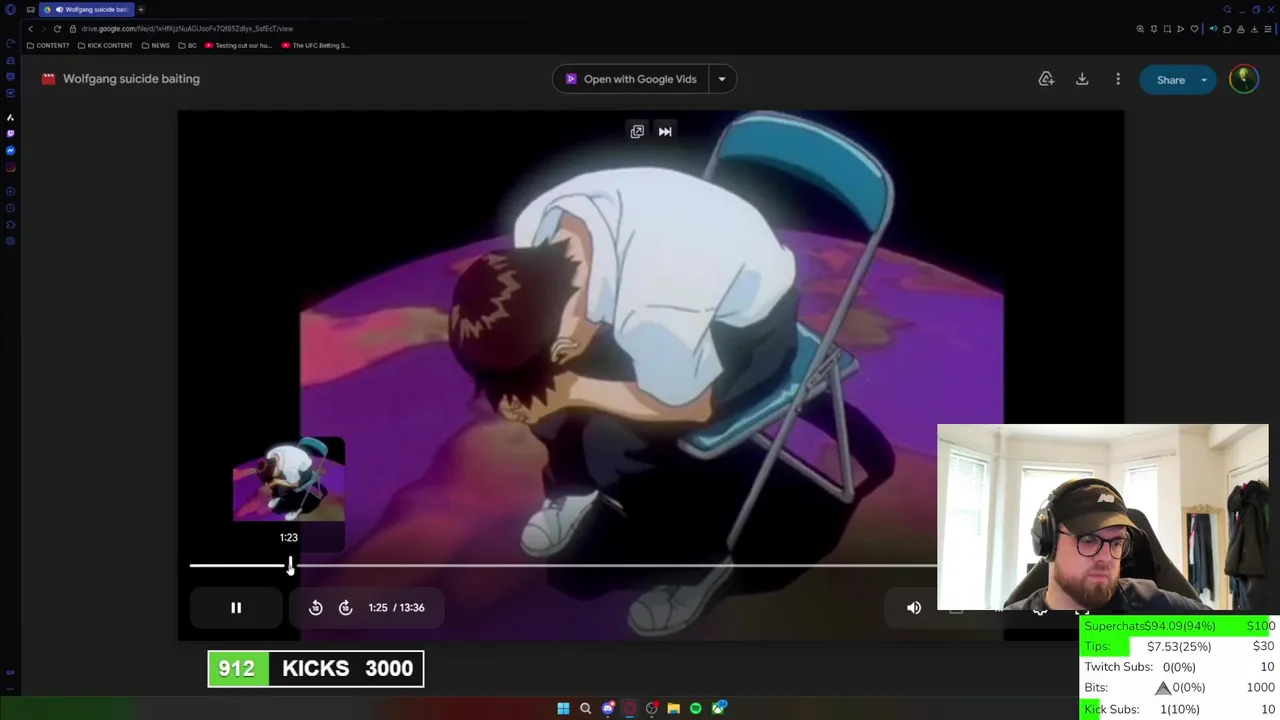1280x720 pixels.
Task: Open Spotify from the taskbar
Action: coord(695,708)
